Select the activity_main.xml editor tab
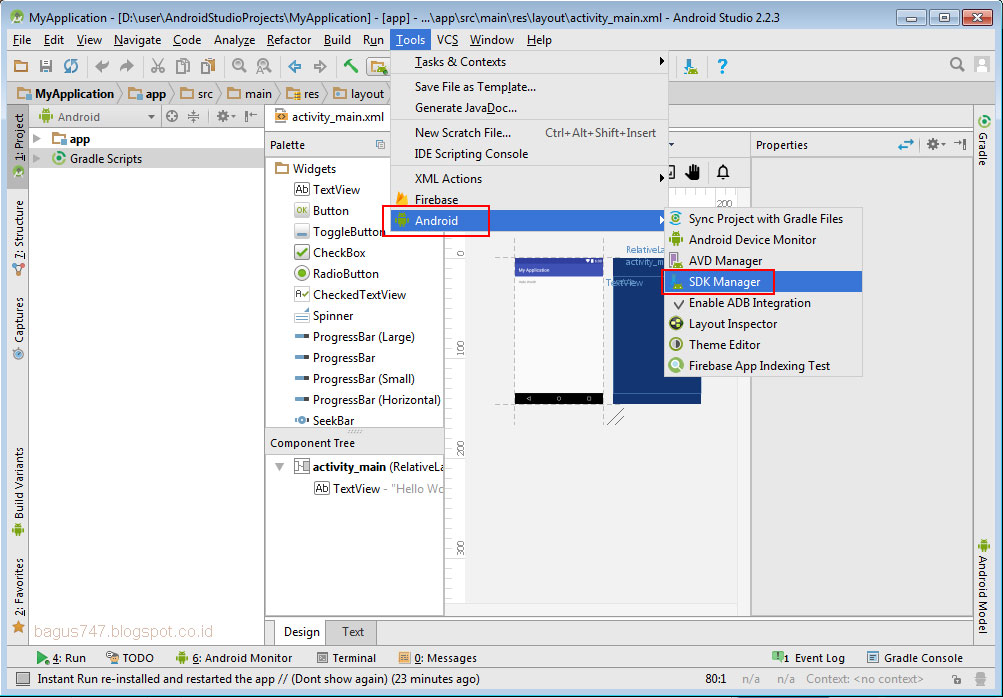 (x=330, y=116)
